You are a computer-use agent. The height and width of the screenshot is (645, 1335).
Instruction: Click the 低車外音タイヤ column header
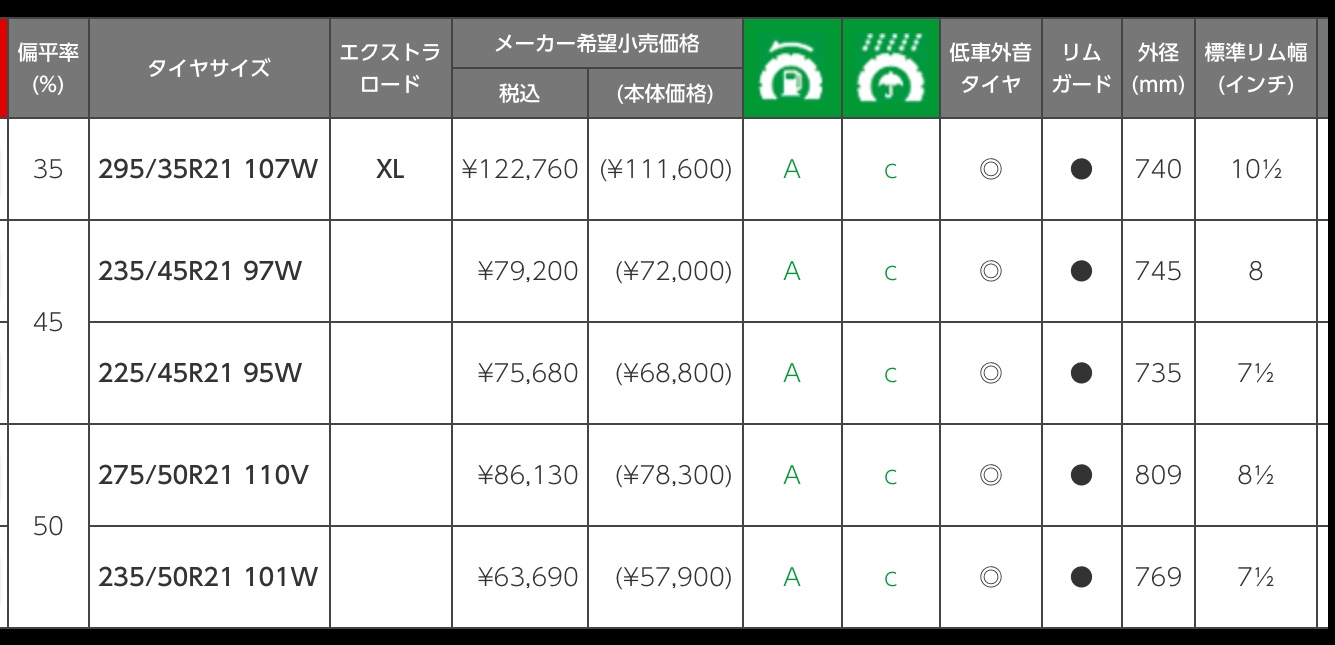[x=990, y=69]
